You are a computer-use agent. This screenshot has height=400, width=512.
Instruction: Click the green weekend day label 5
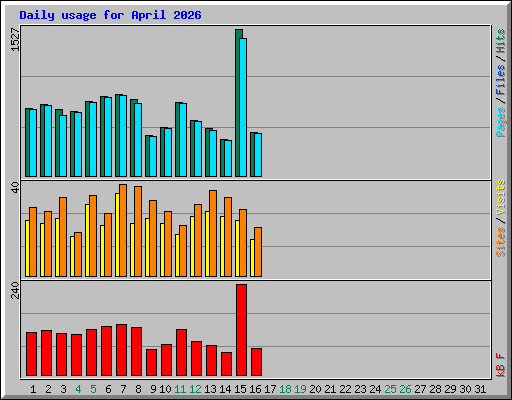[x=93, y=389]
